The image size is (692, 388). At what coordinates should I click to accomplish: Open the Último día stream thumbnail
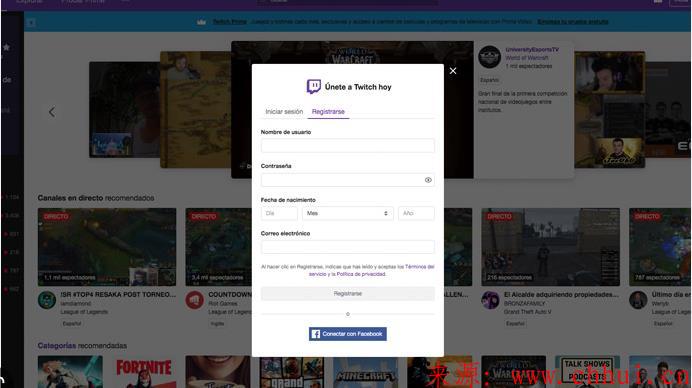pyautogui.click(x=660, y=247)
